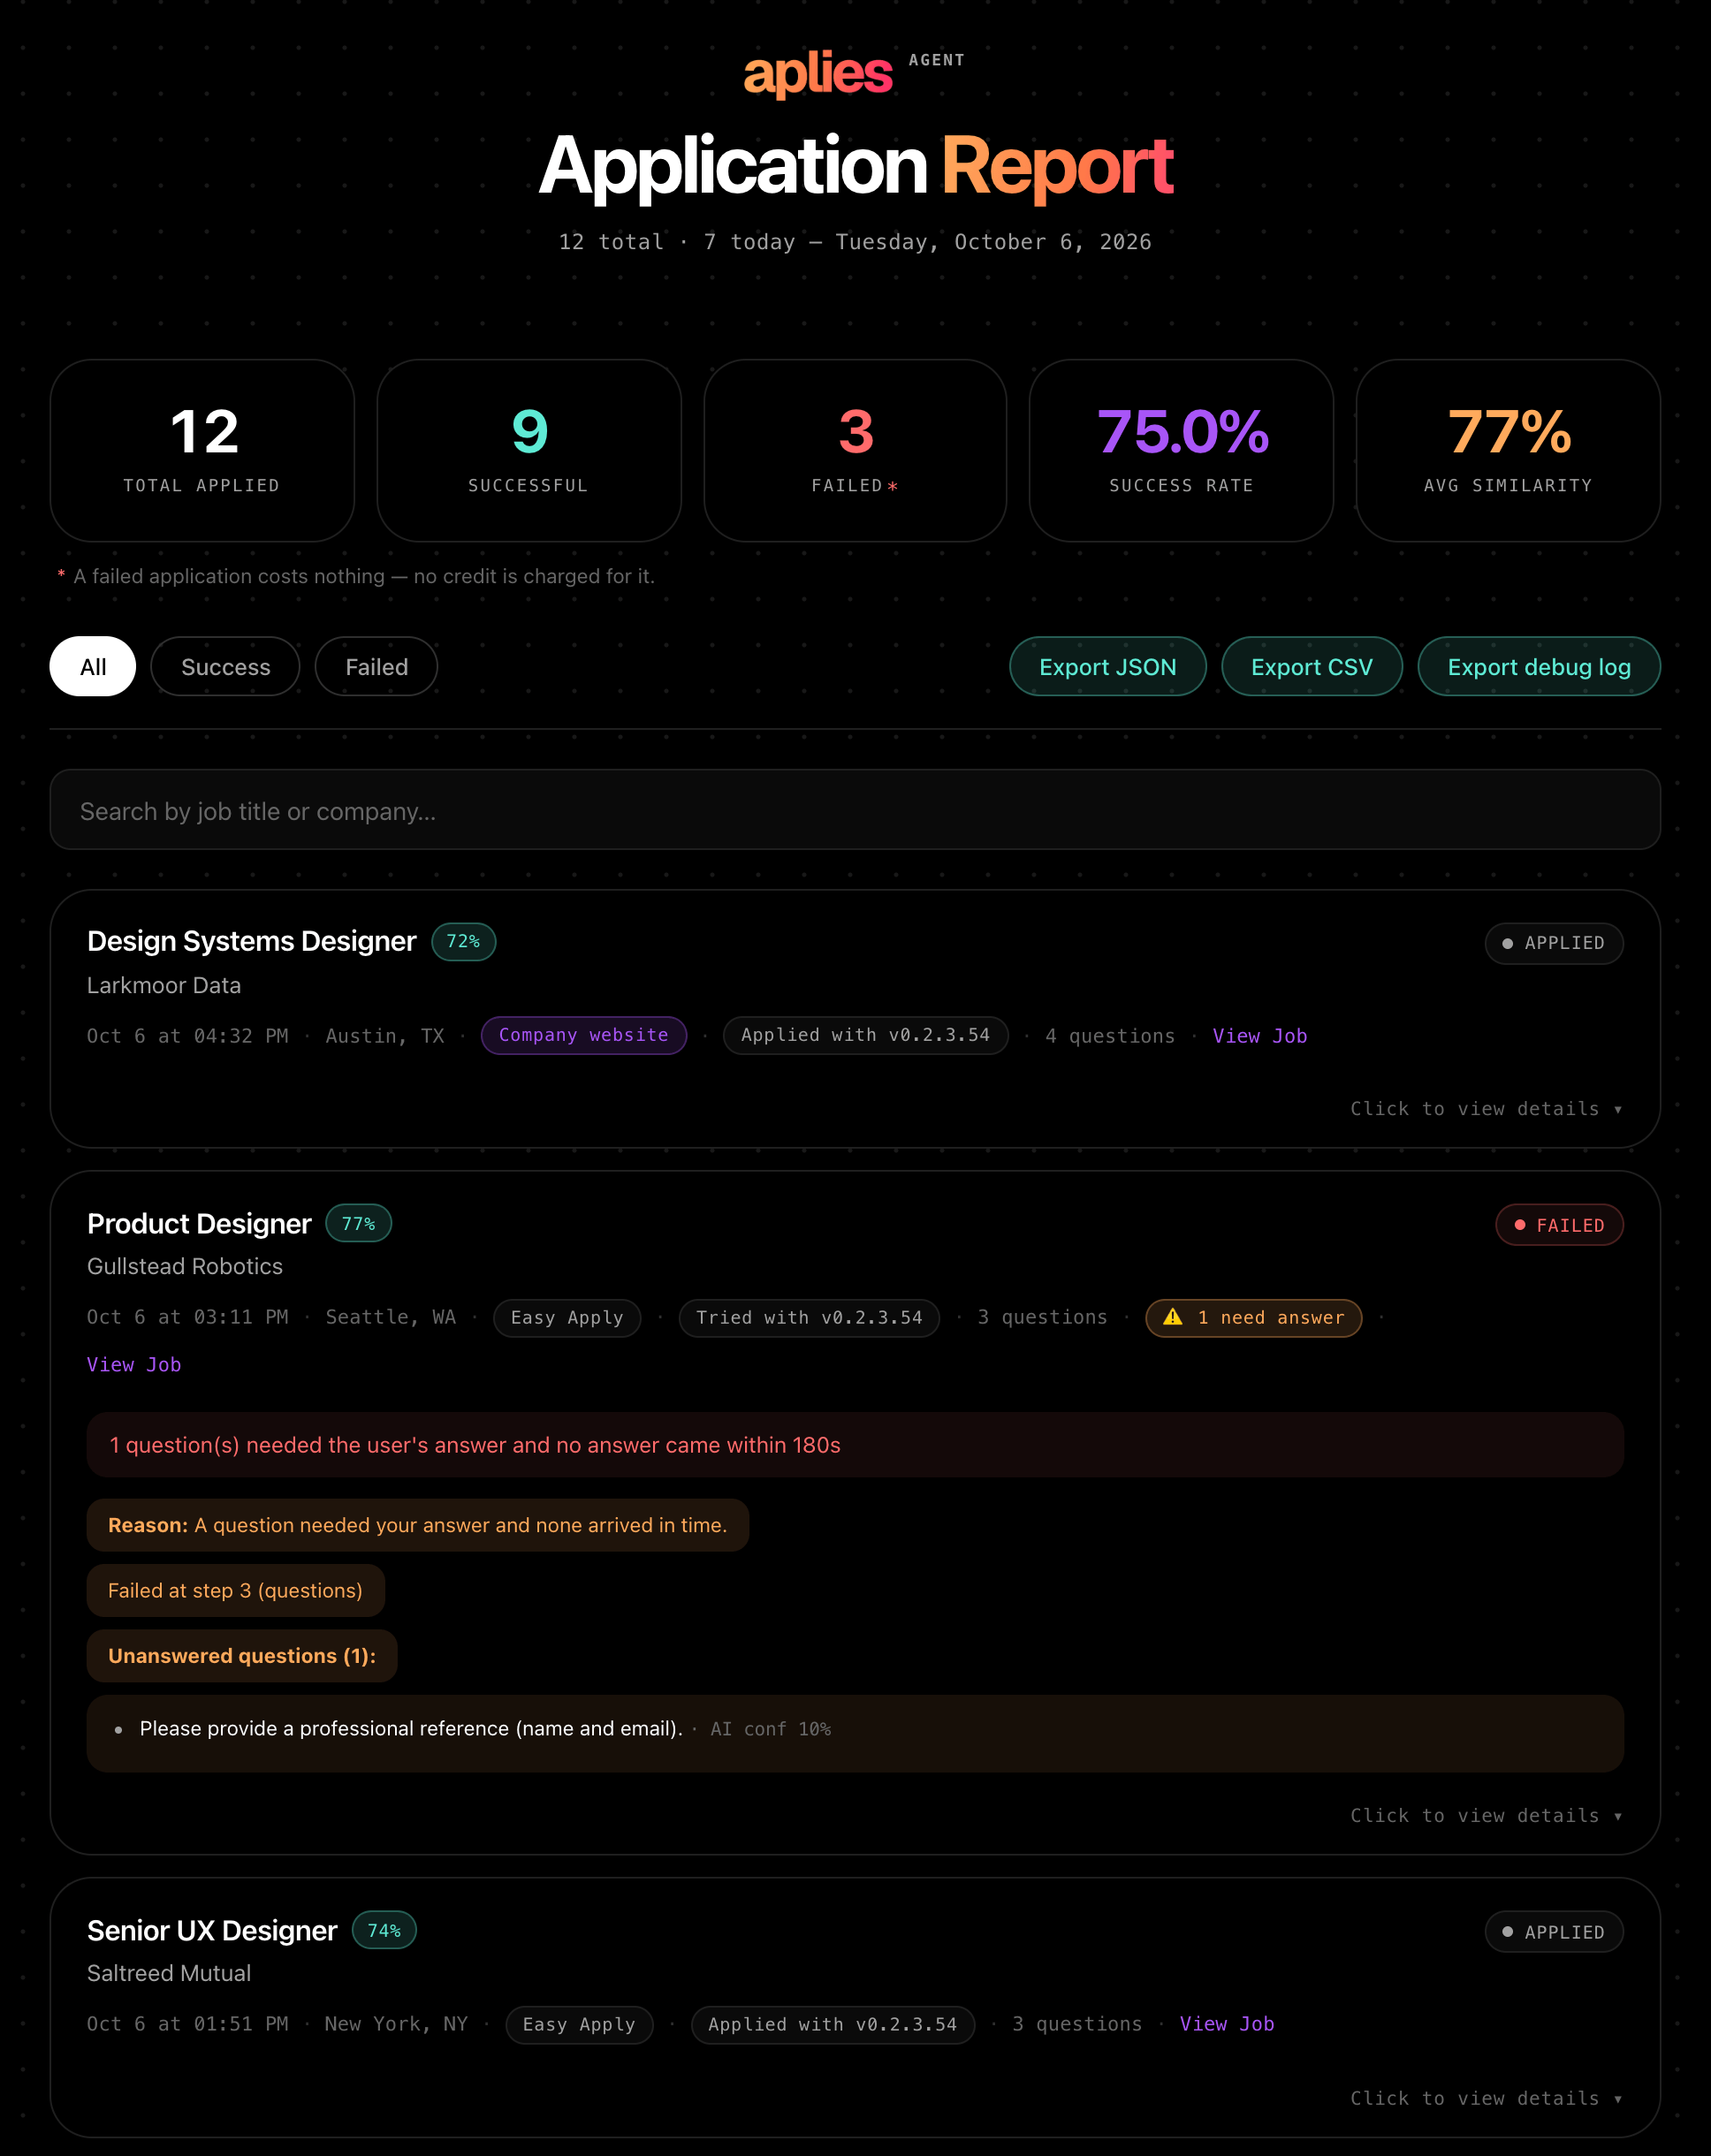This screenshot has height=2156, width=1711.
Task: Open View Job link for Product Designer
Action: (134, 1364)
